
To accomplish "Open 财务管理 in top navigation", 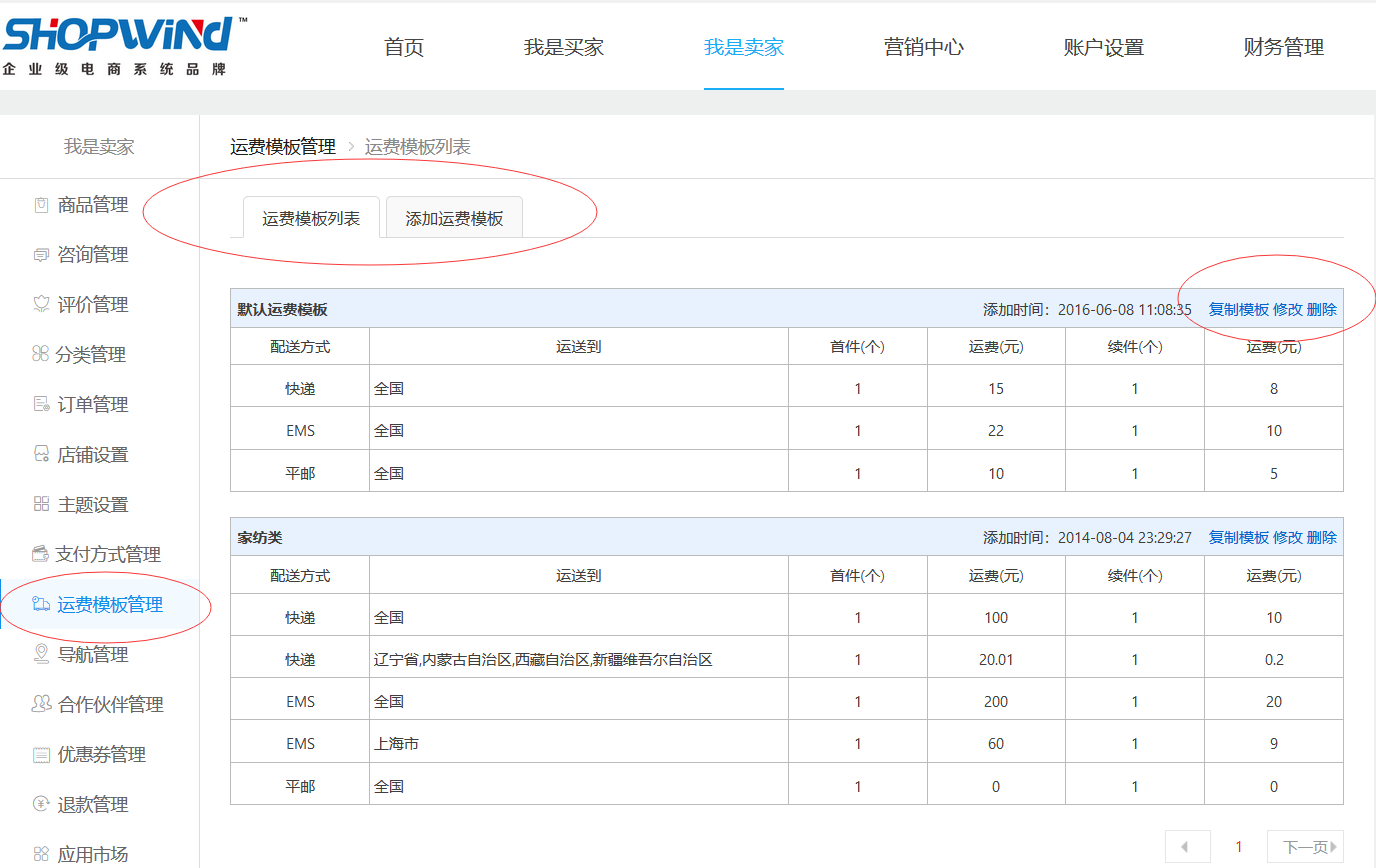I will [x=1284, y=47].
